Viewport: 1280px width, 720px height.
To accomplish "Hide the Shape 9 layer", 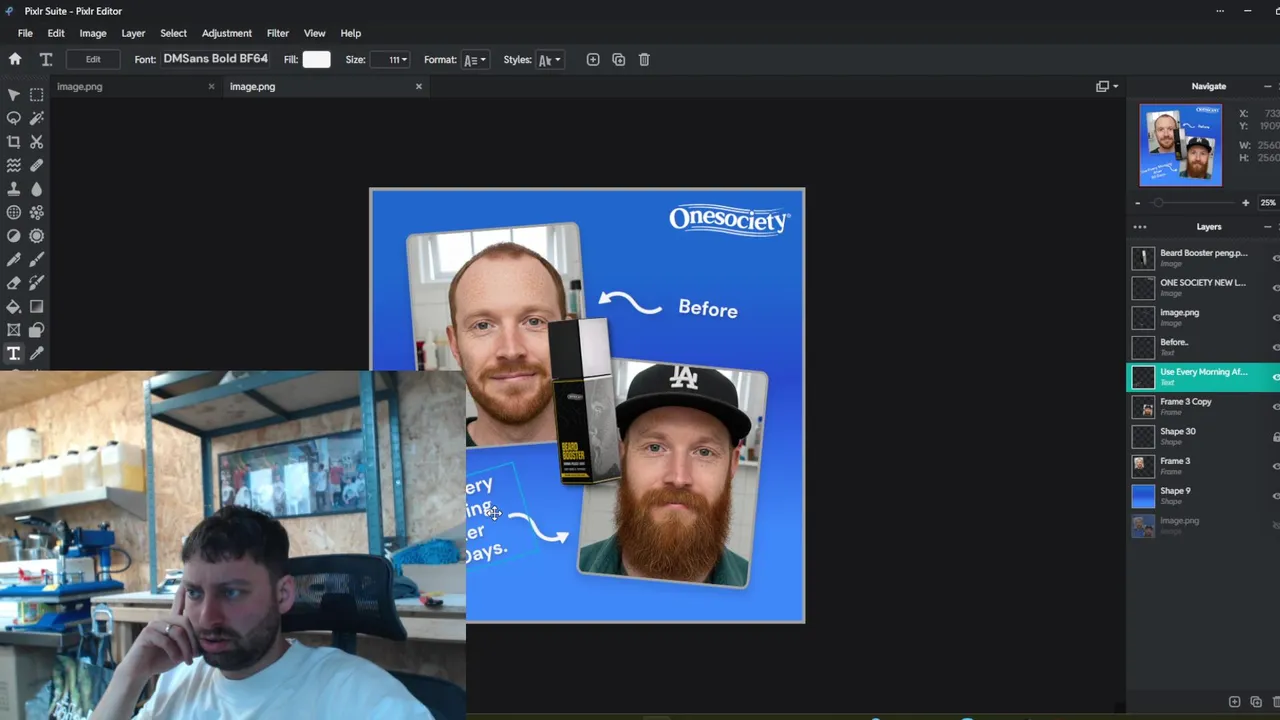I will [x=1275, y=496].
